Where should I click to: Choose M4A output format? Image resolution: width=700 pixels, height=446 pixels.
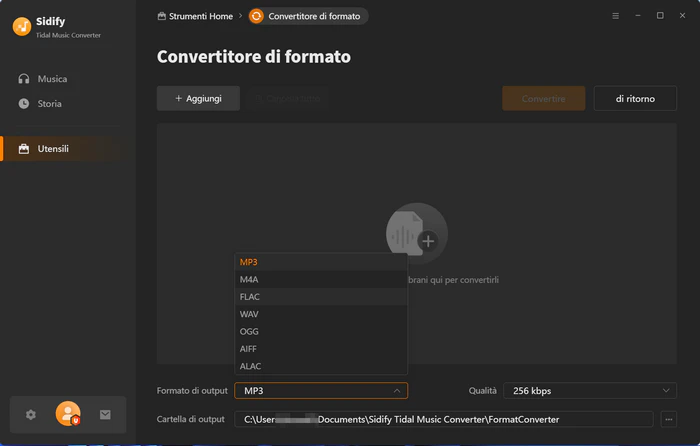(321, 279)
